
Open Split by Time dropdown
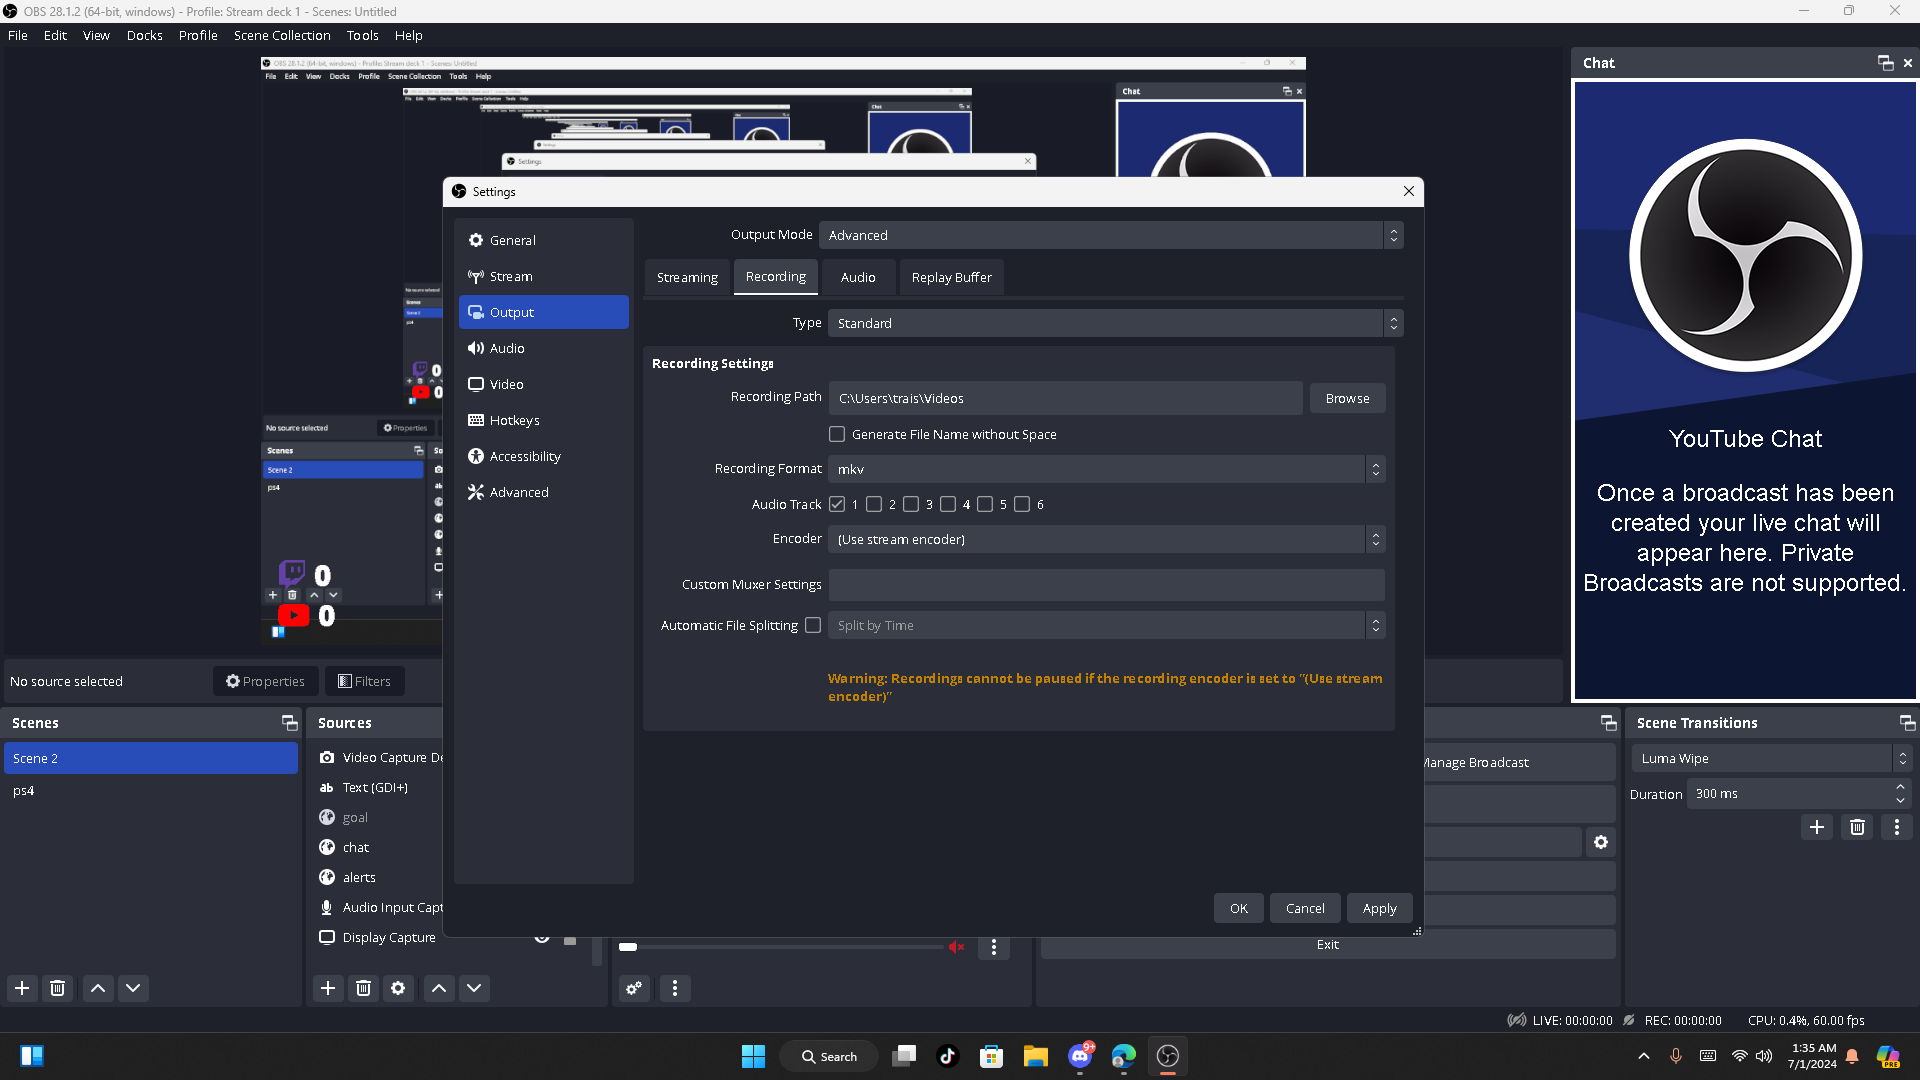pos(1106,625)
